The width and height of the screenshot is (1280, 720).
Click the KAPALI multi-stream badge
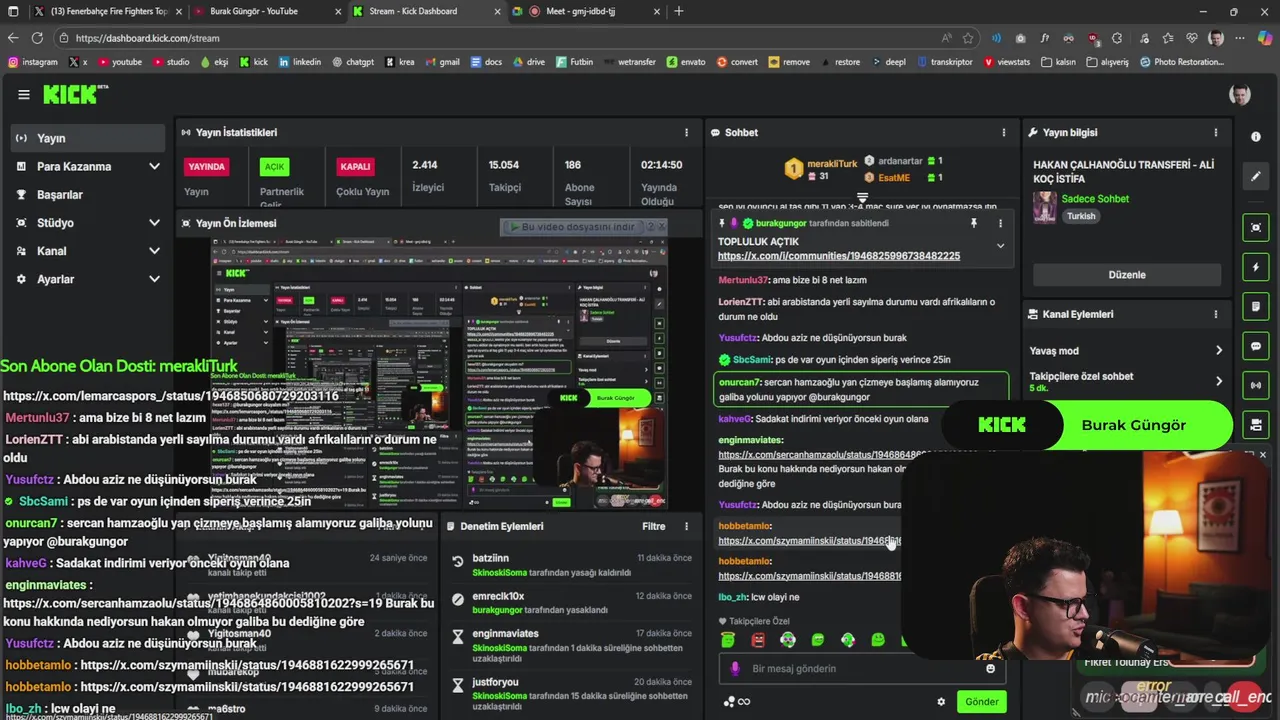[x=356, y=166]
